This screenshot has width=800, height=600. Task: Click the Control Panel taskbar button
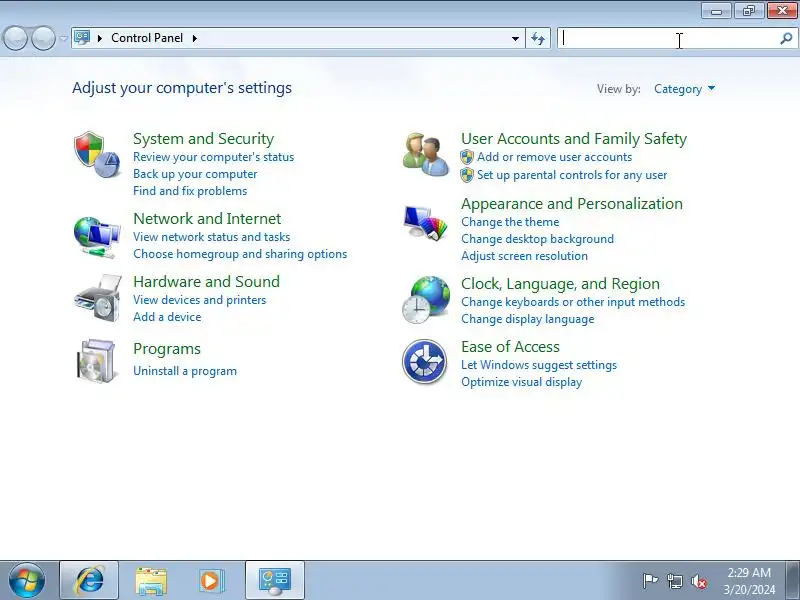coord(275,581)
